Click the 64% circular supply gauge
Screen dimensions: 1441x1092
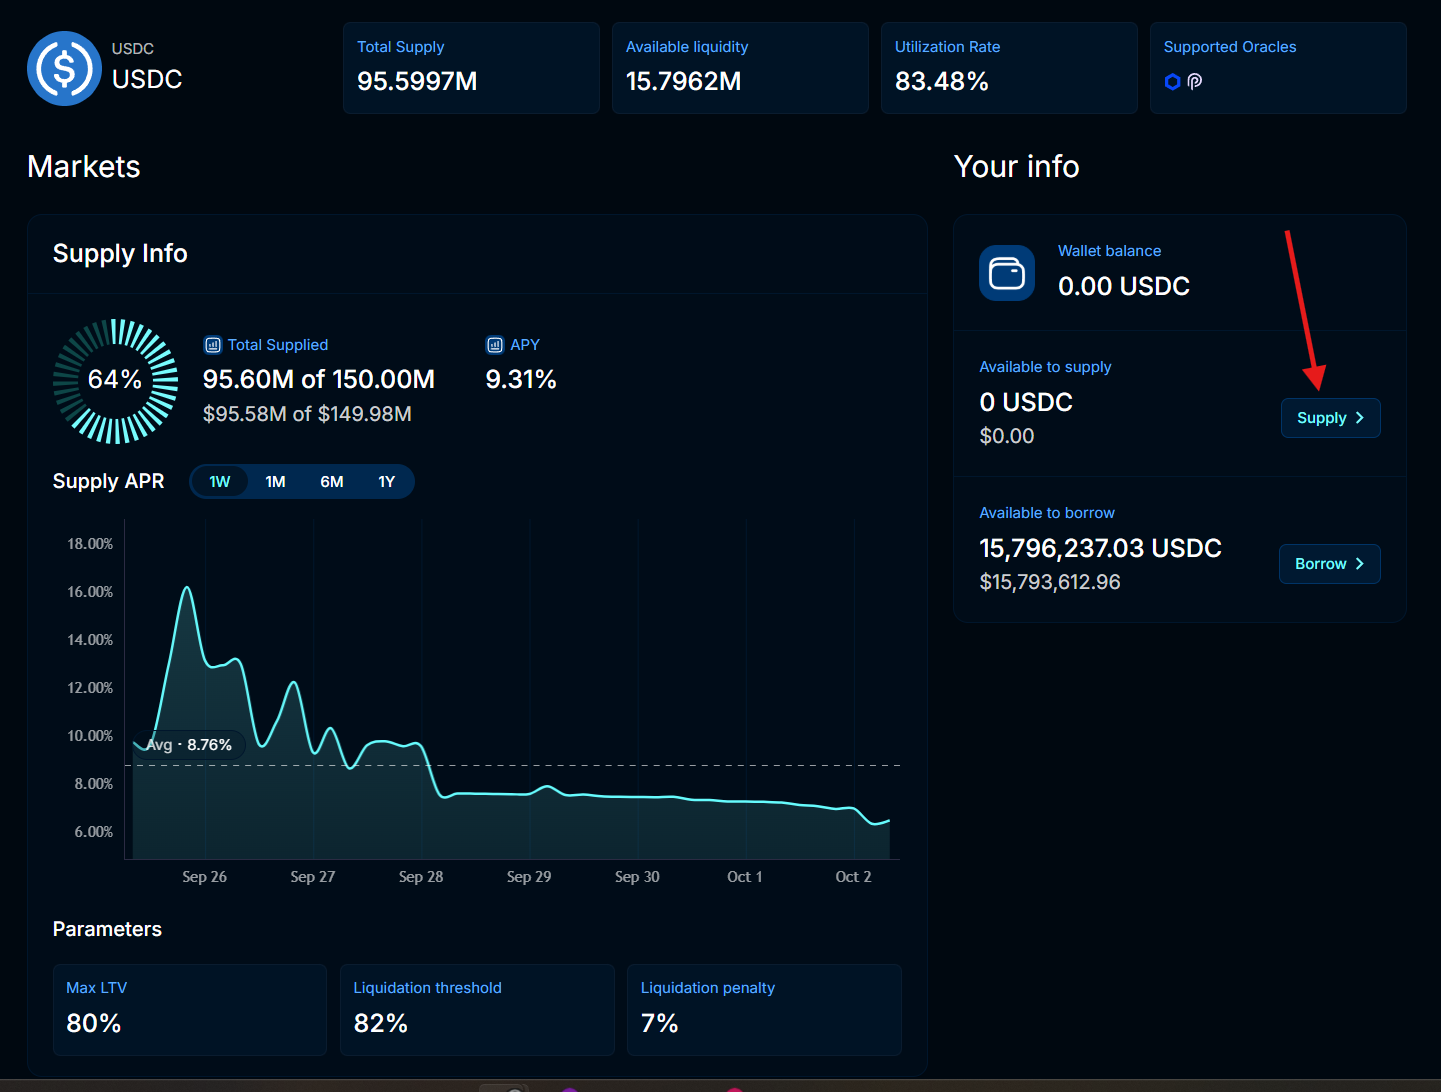click(x=115, y=381)
